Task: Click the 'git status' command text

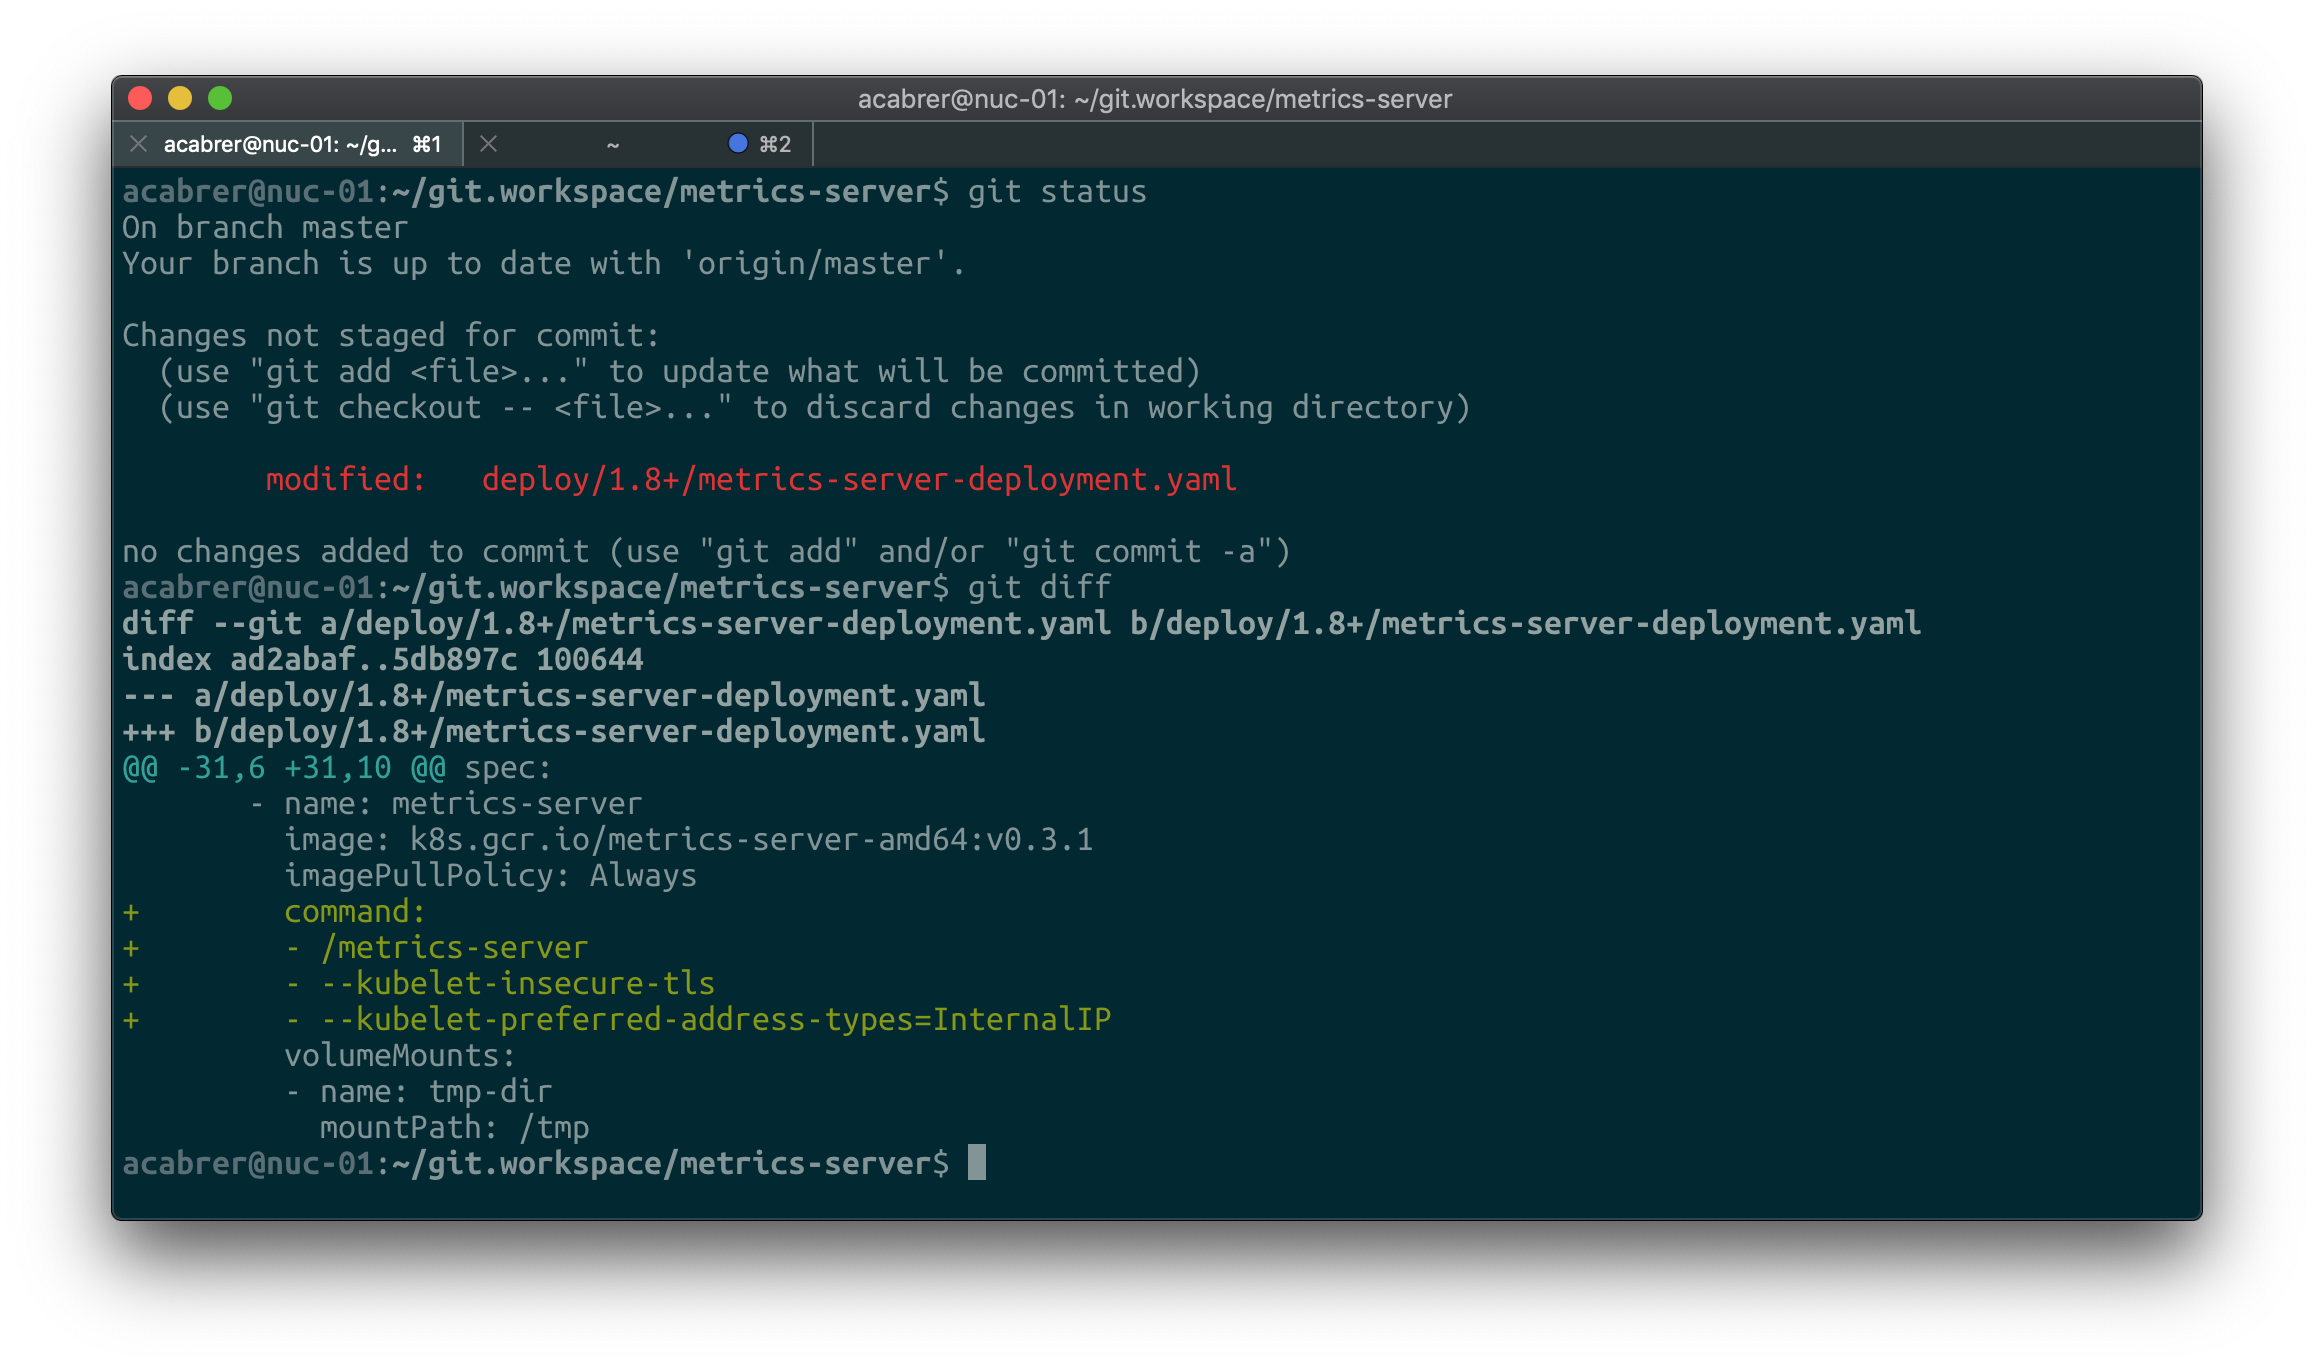Action: tap(1057, 191)
